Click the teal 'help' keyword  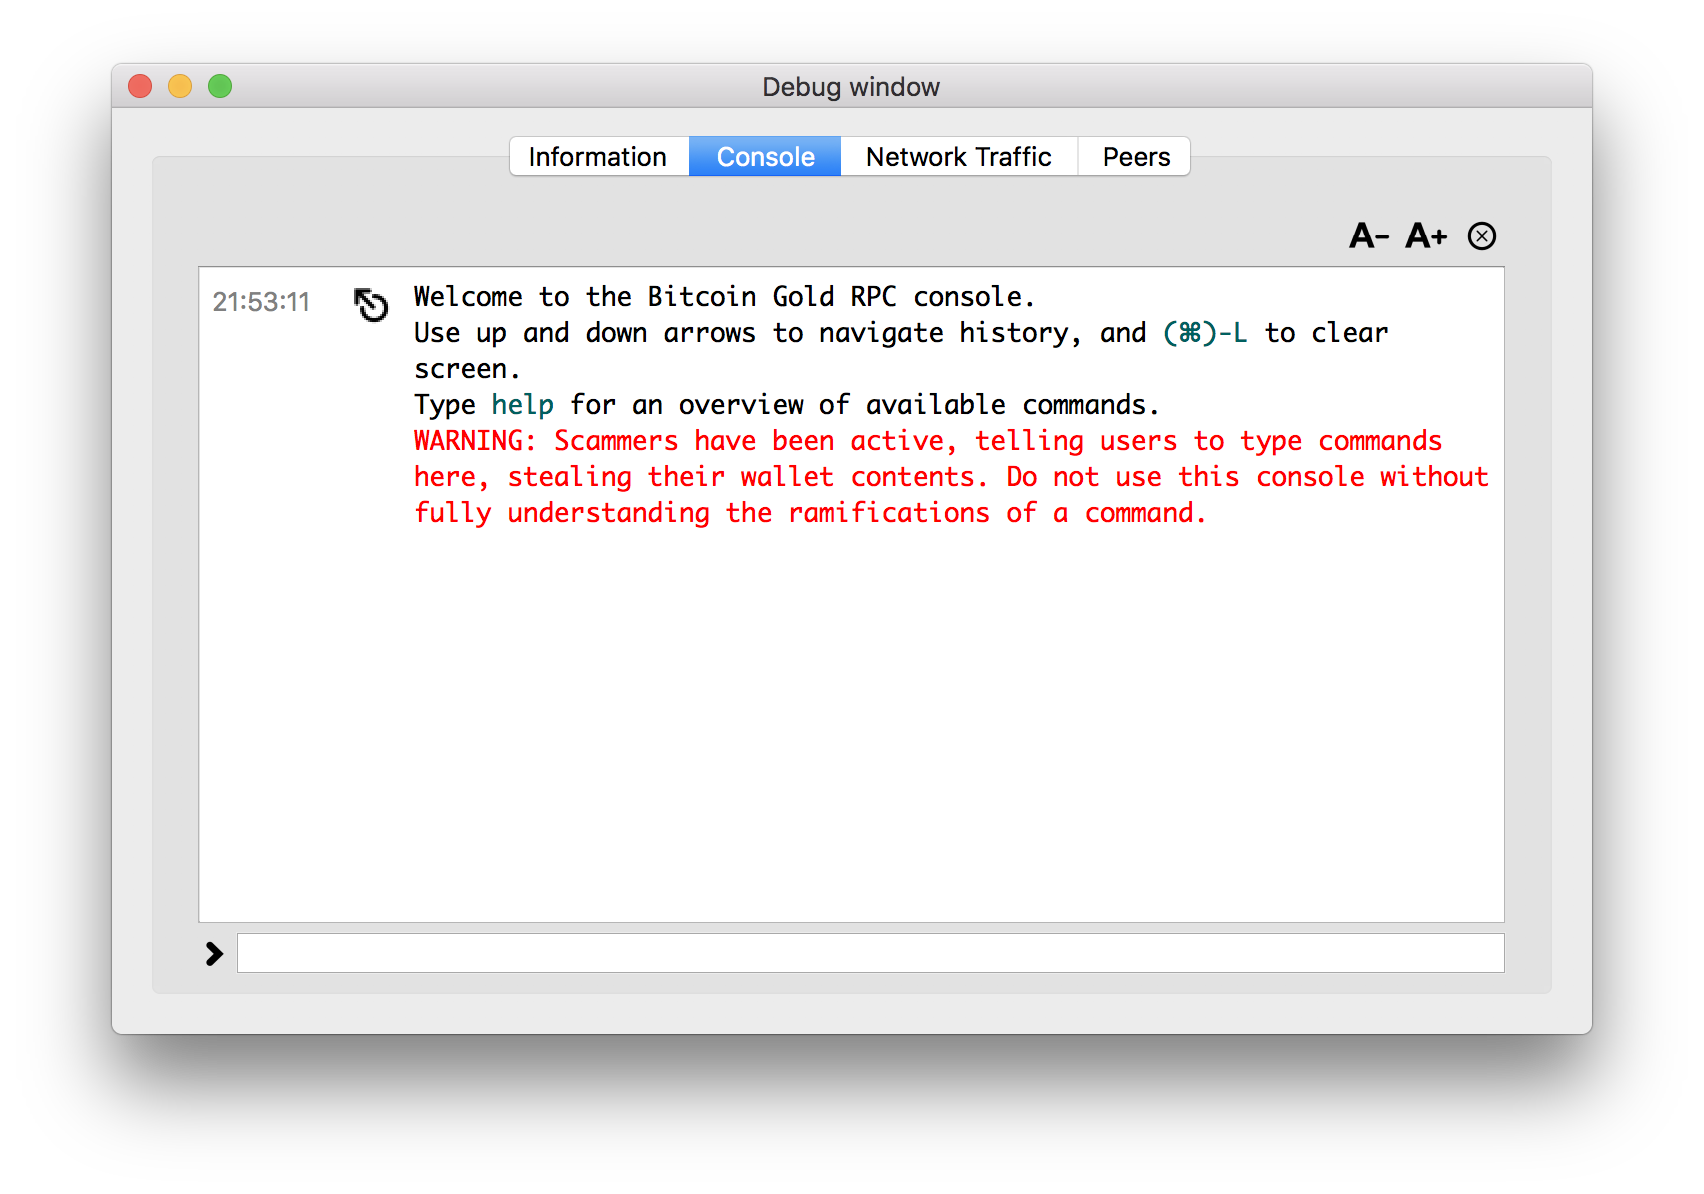522,405
